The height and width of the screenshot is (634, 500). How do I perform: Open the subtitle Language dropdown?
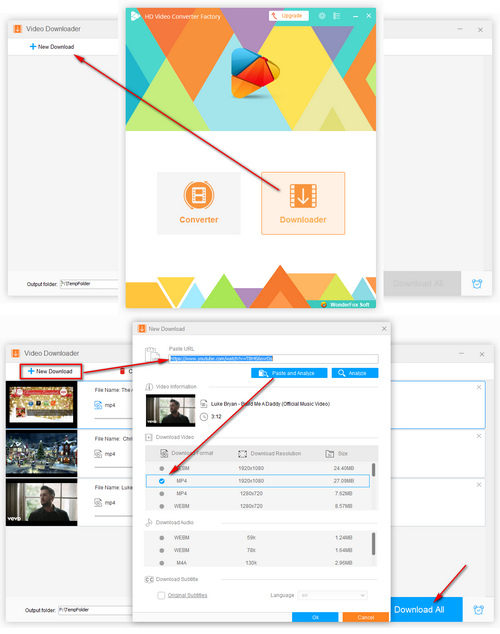click(332, 595)
